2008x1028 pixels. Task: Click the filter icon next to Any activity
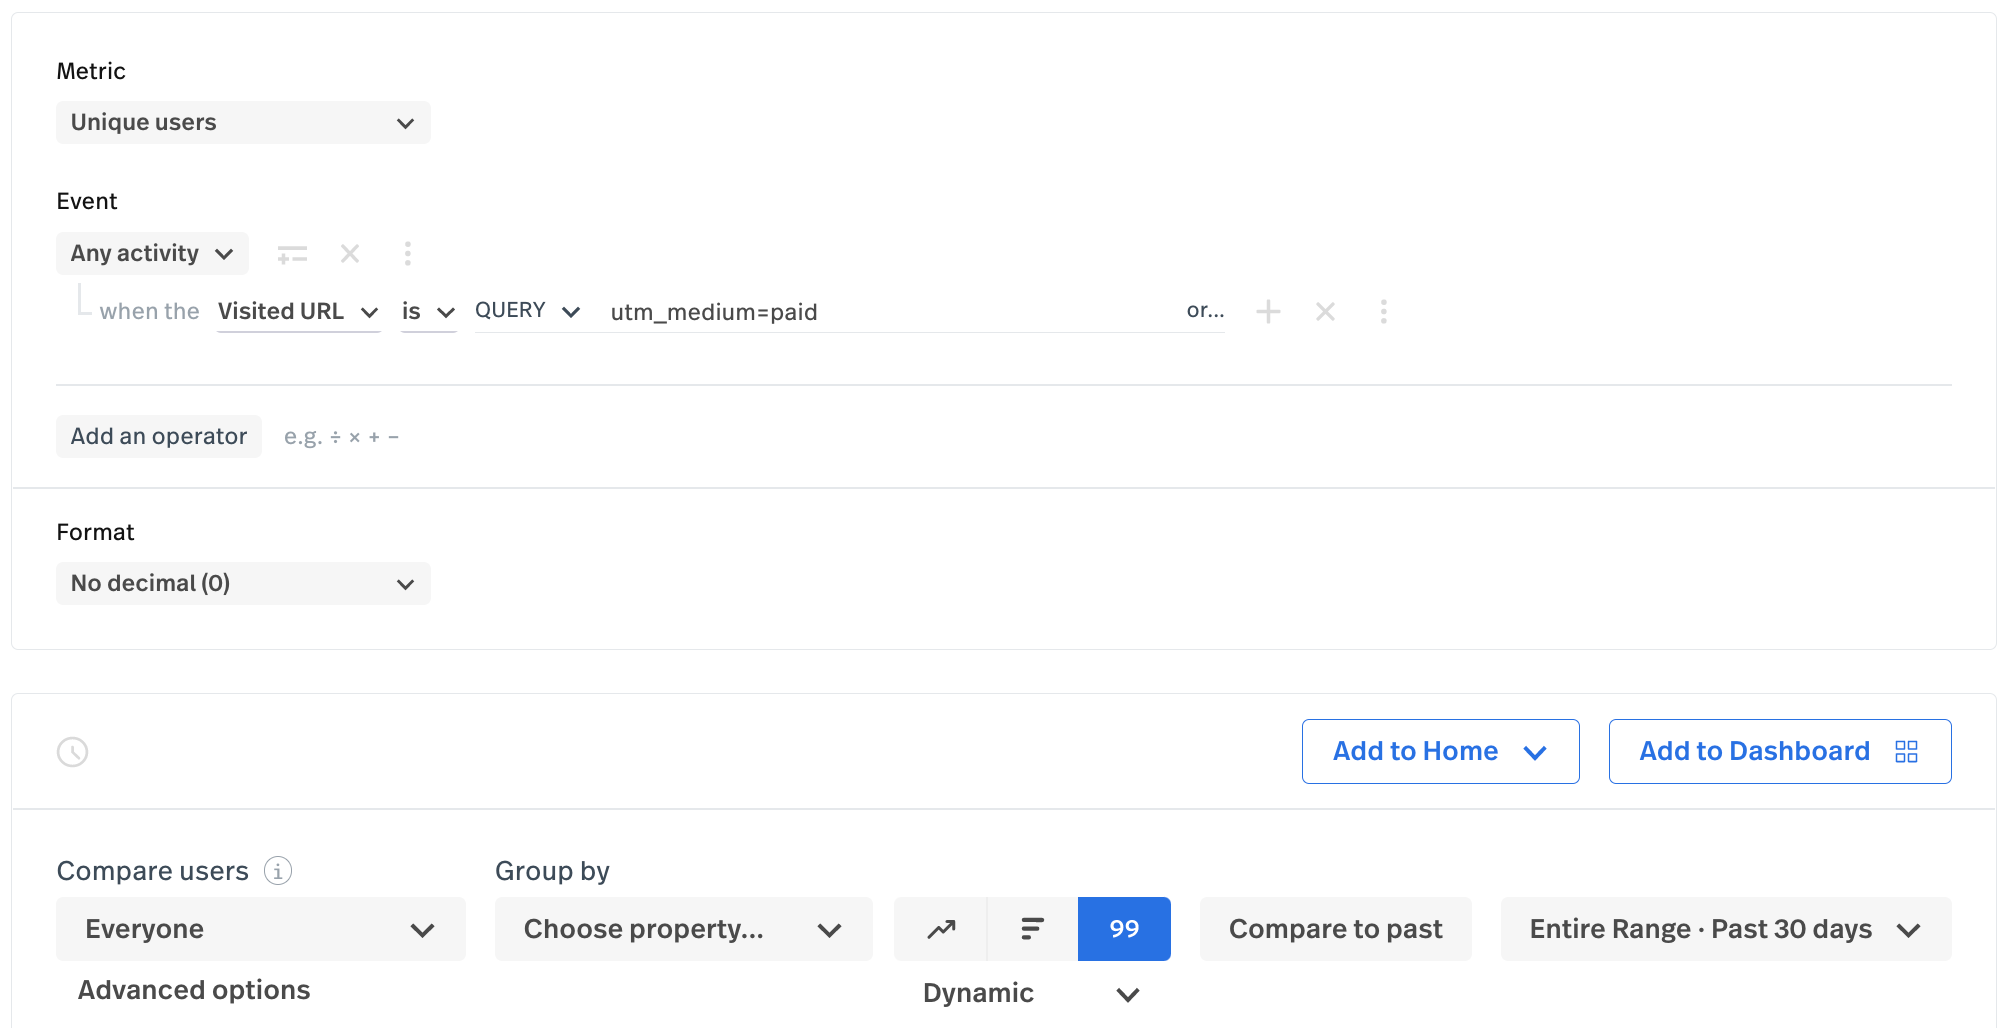292,254
